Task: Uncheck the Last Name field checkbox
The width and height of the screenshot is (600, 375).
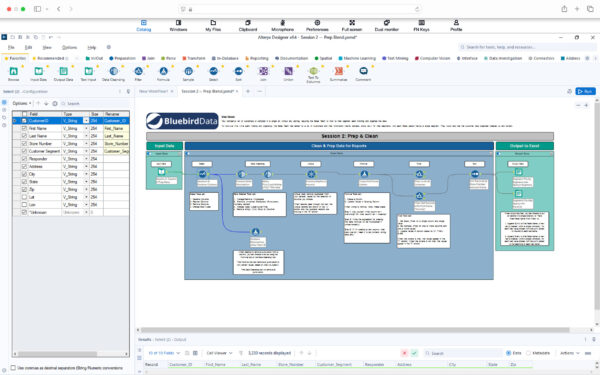Action: tap(24, 136)
